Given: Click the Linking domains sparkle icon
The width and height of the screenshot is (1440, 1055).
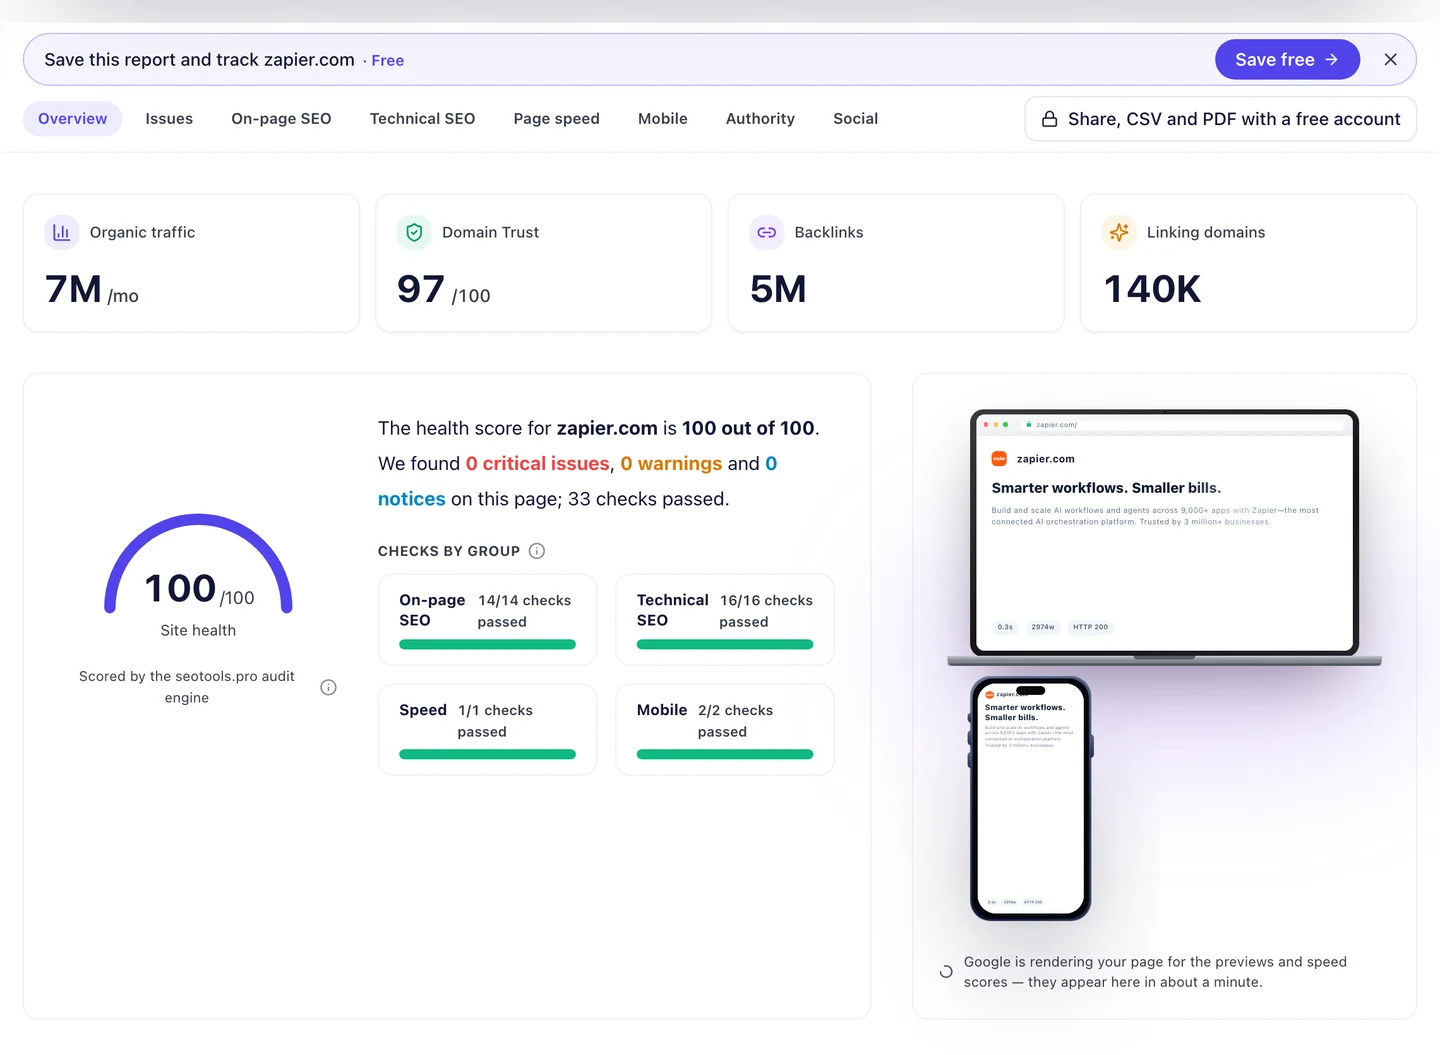Looking at the screenshot, I should tap(1119, 232).
